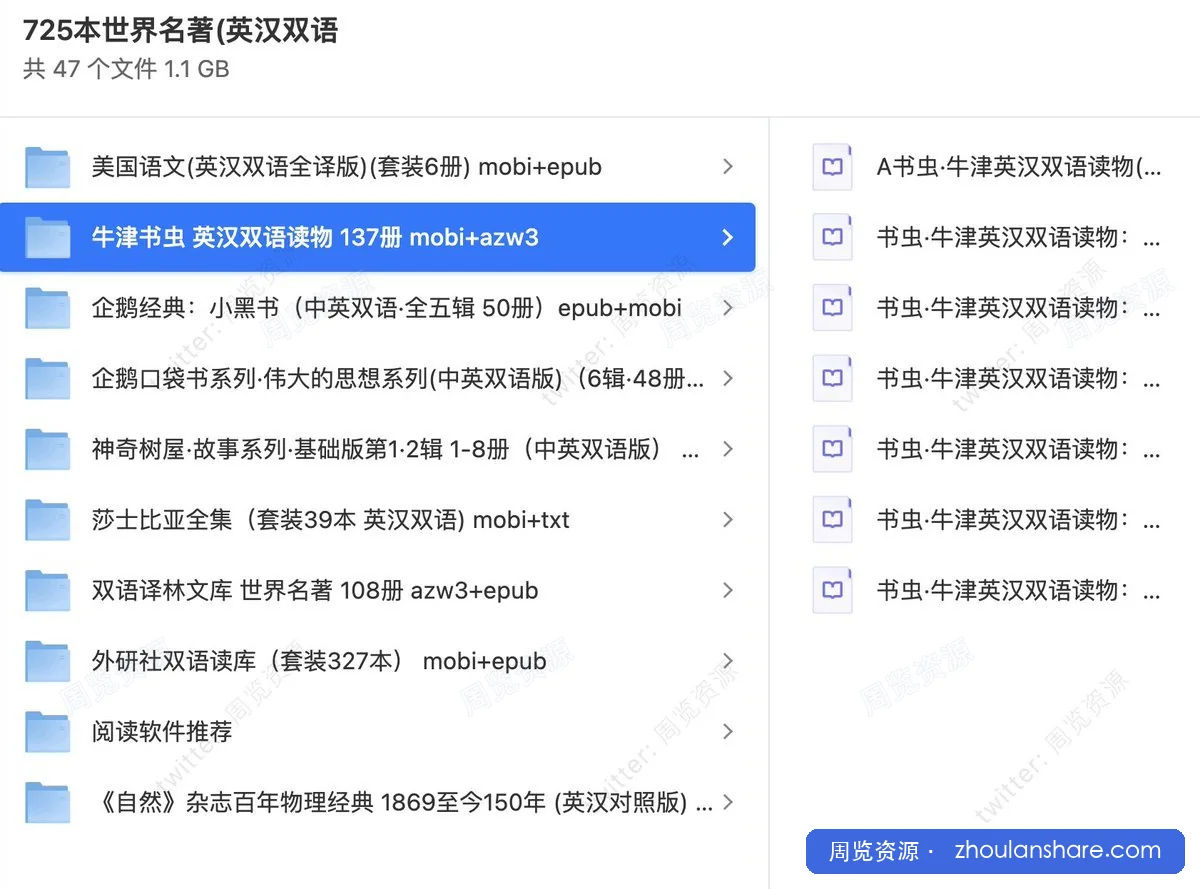Image resolution: width=1200 pixels, height=889 pixels.
Task: Expand chevron on 阅读软件推荐 row
Action: (x=728, y=732)
